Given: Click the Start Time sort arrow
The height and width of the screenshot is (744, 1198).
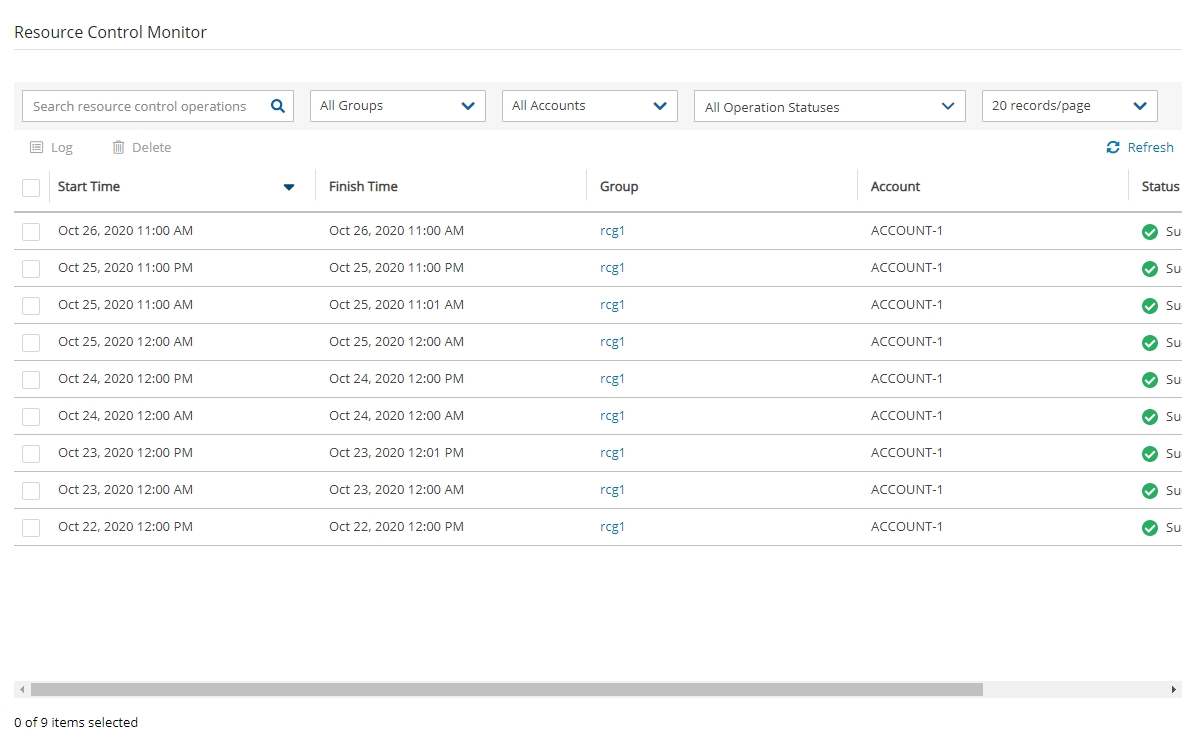Looking at the screenshot, I should (x=289, y=187).
